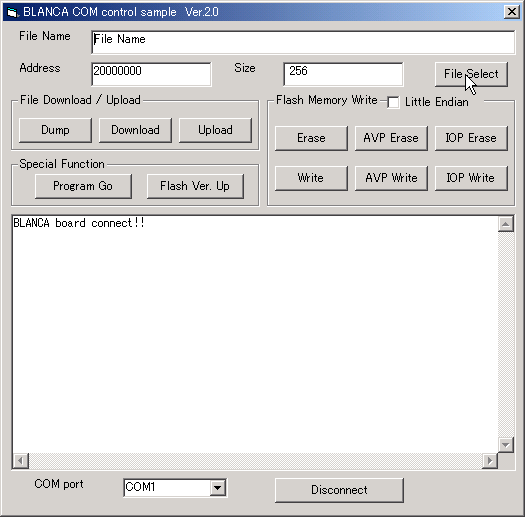The width and height of the screenshot is (525, 517).
Task: Run Program Go special function
Action: (x=83, y=186)
